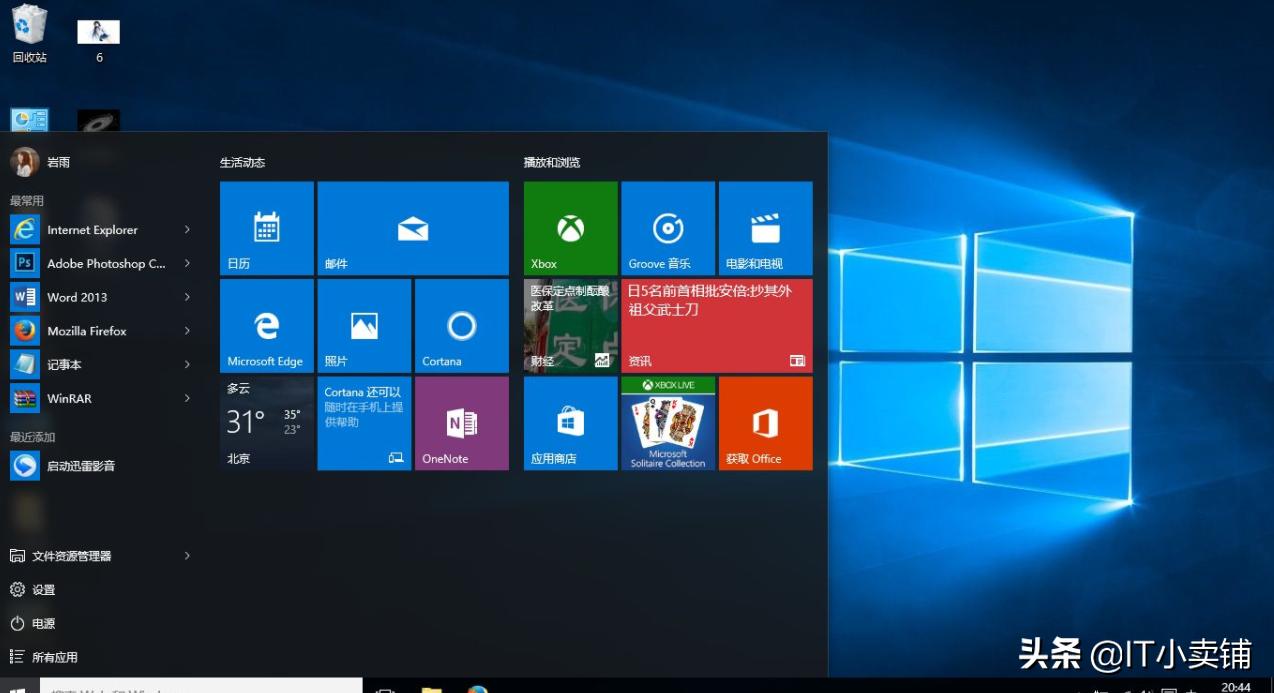The width and height of the screenshot is (1274, 693).
Task: Expand the Internet Explorer submenu arrow
Action: point(188,229)
